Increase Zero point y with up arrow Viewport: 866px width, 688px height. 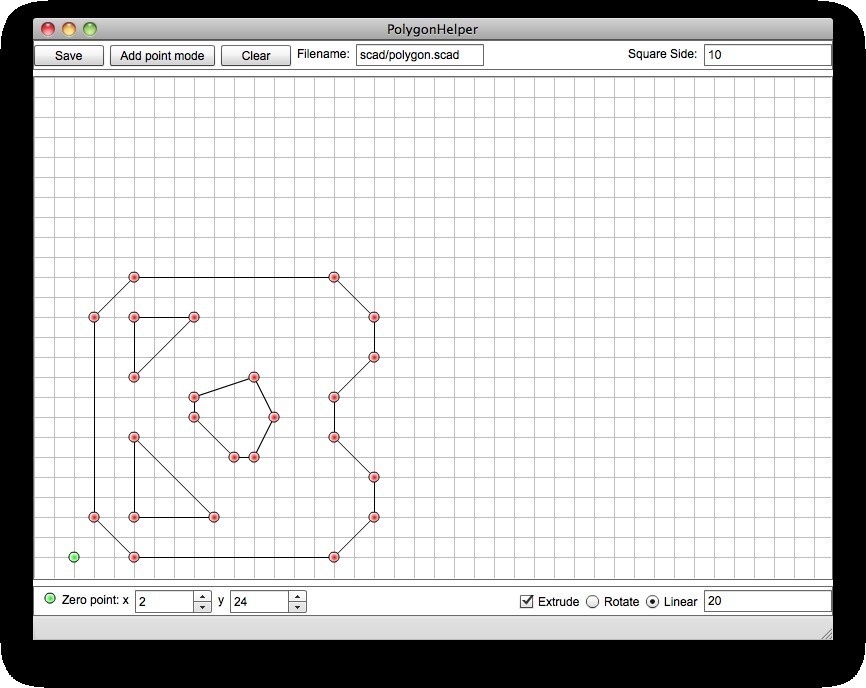(298, 596)
